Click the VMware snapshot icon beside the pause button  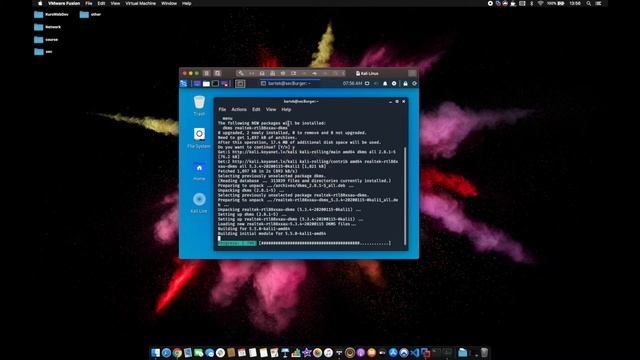pyautogui.click(x=217, y=73)
